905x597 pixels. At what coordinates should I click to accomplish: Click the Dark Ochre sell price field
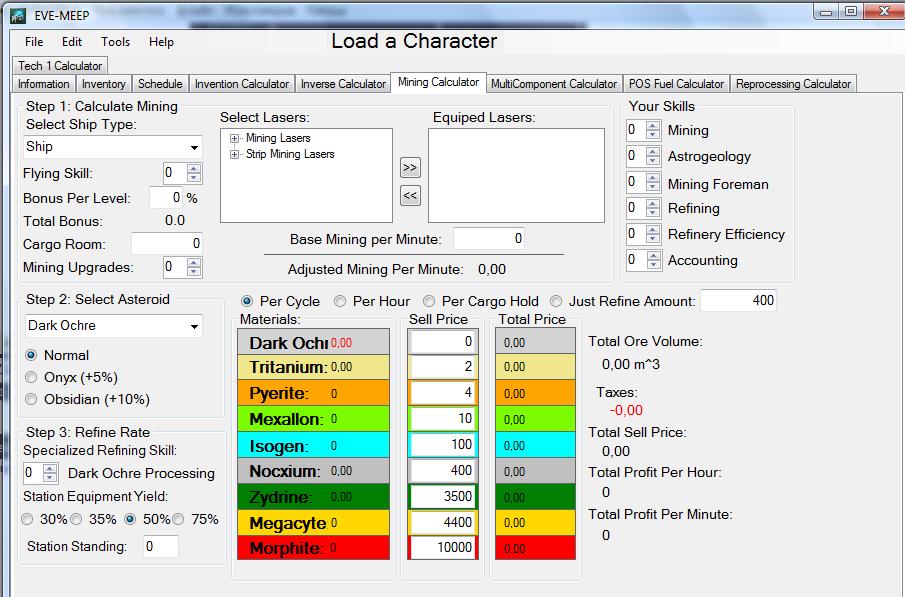(x=443, y=341)
